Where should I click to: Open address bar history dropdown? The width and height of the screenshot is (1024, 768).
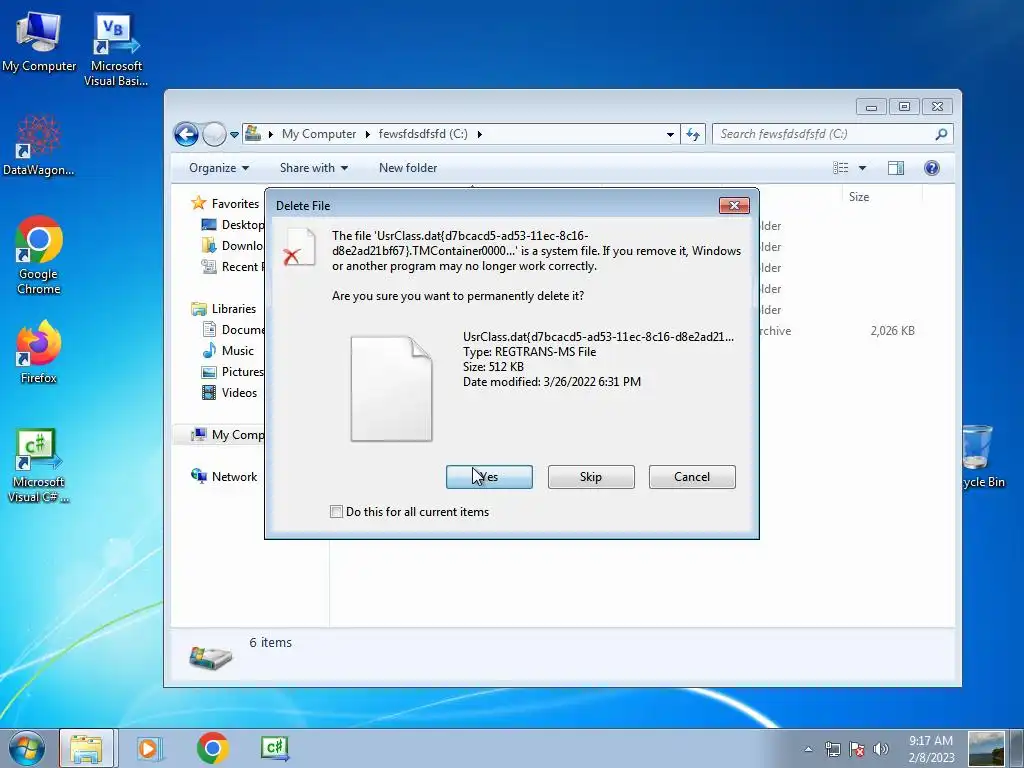[670, 135]
